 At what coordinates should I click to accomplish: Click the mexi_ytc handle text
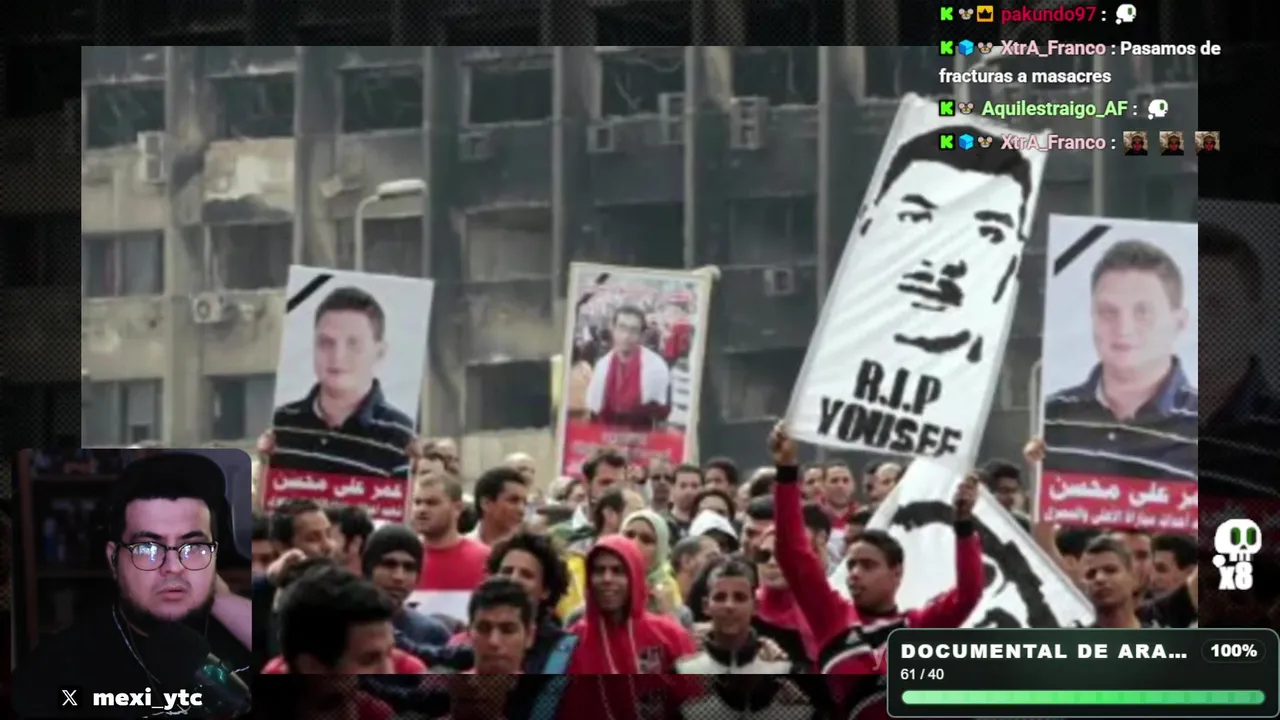[x=147, y=698]
